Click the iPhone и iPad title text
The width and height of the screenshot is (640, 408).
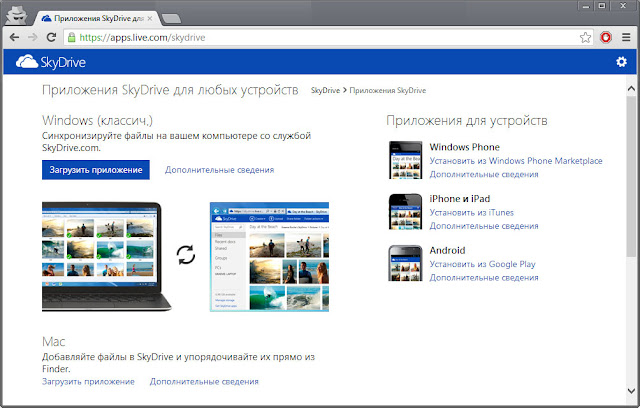460,199
